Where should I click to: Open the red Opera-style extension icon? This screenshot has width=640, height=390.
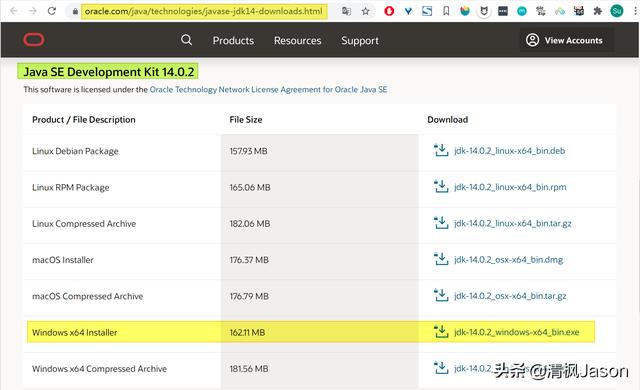tap(389, 11)
